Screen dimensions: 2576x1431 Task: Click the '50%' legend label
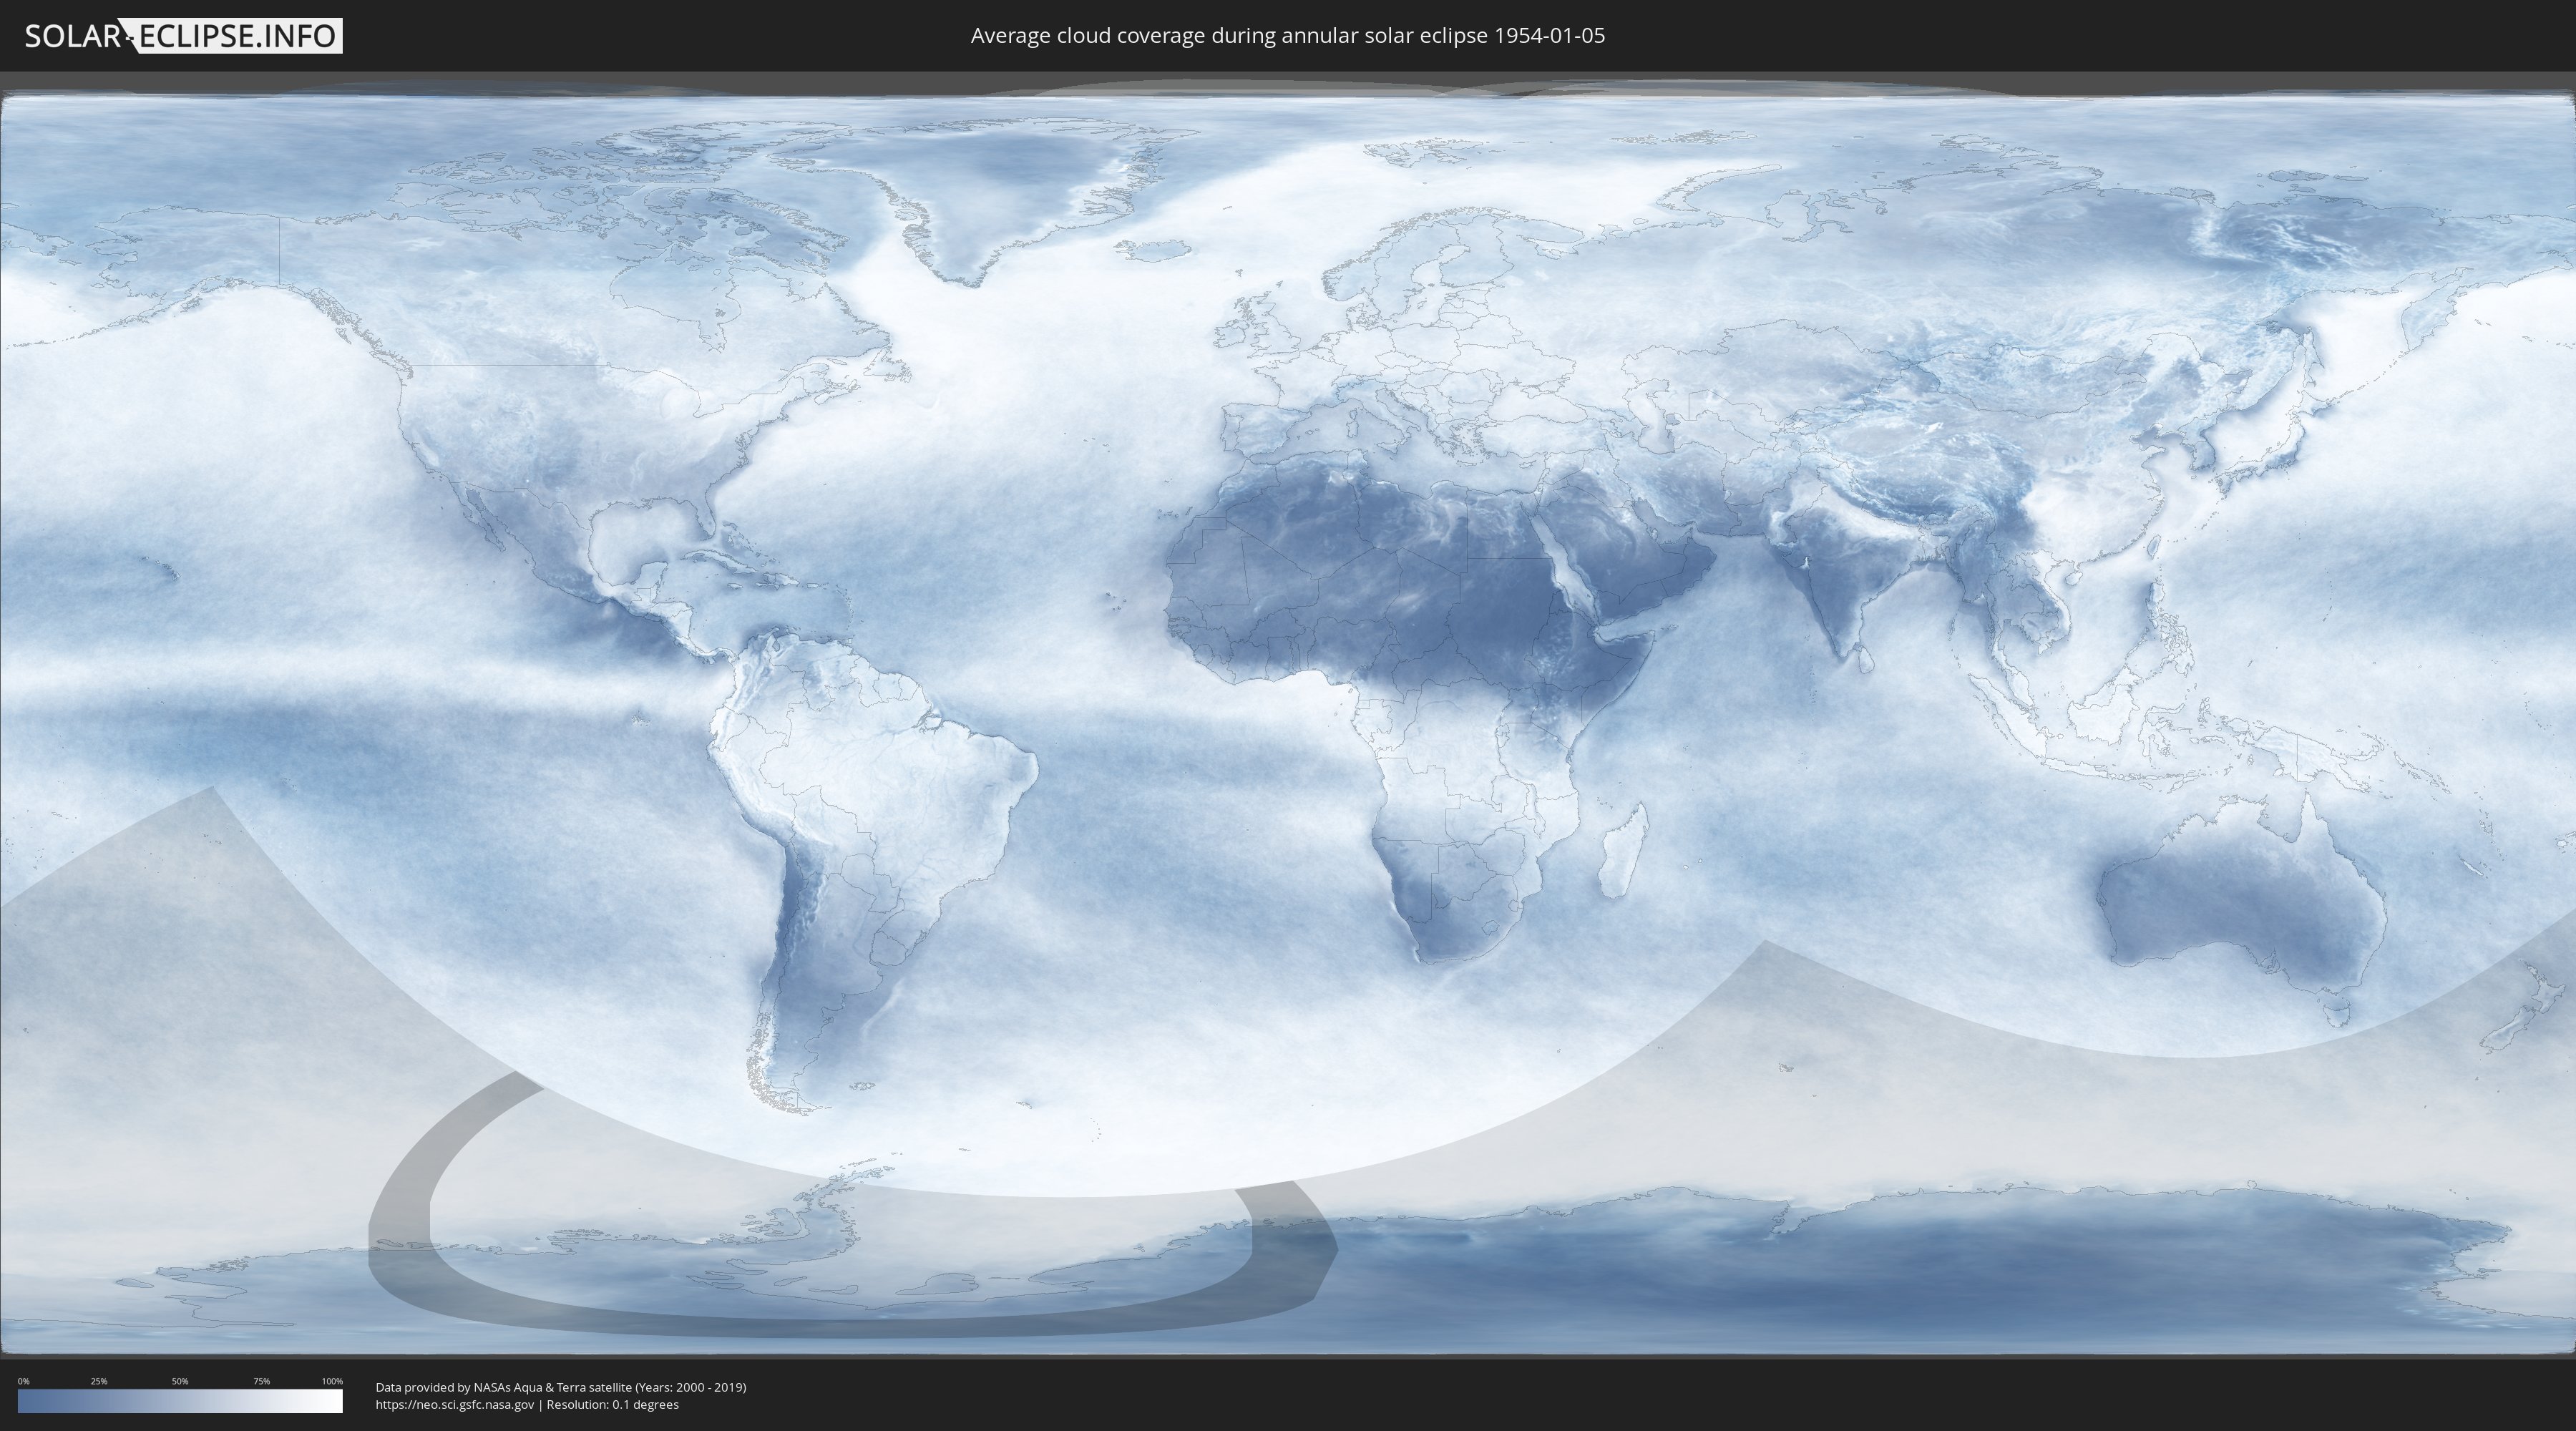click(x=180, y=1381)
